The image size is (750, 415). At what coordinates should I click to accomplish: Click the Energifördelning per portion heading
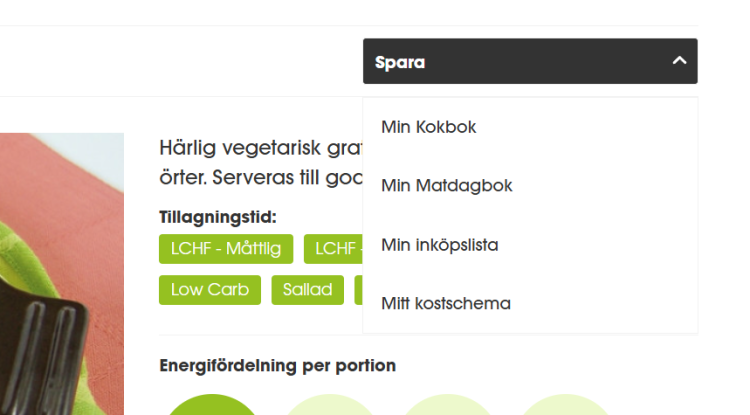[x=277, y=366]
